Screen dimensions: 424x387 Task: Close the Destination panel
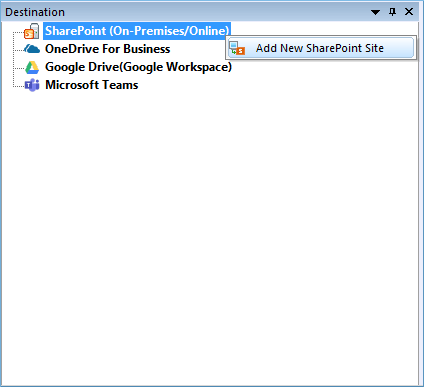click(409, 12)
